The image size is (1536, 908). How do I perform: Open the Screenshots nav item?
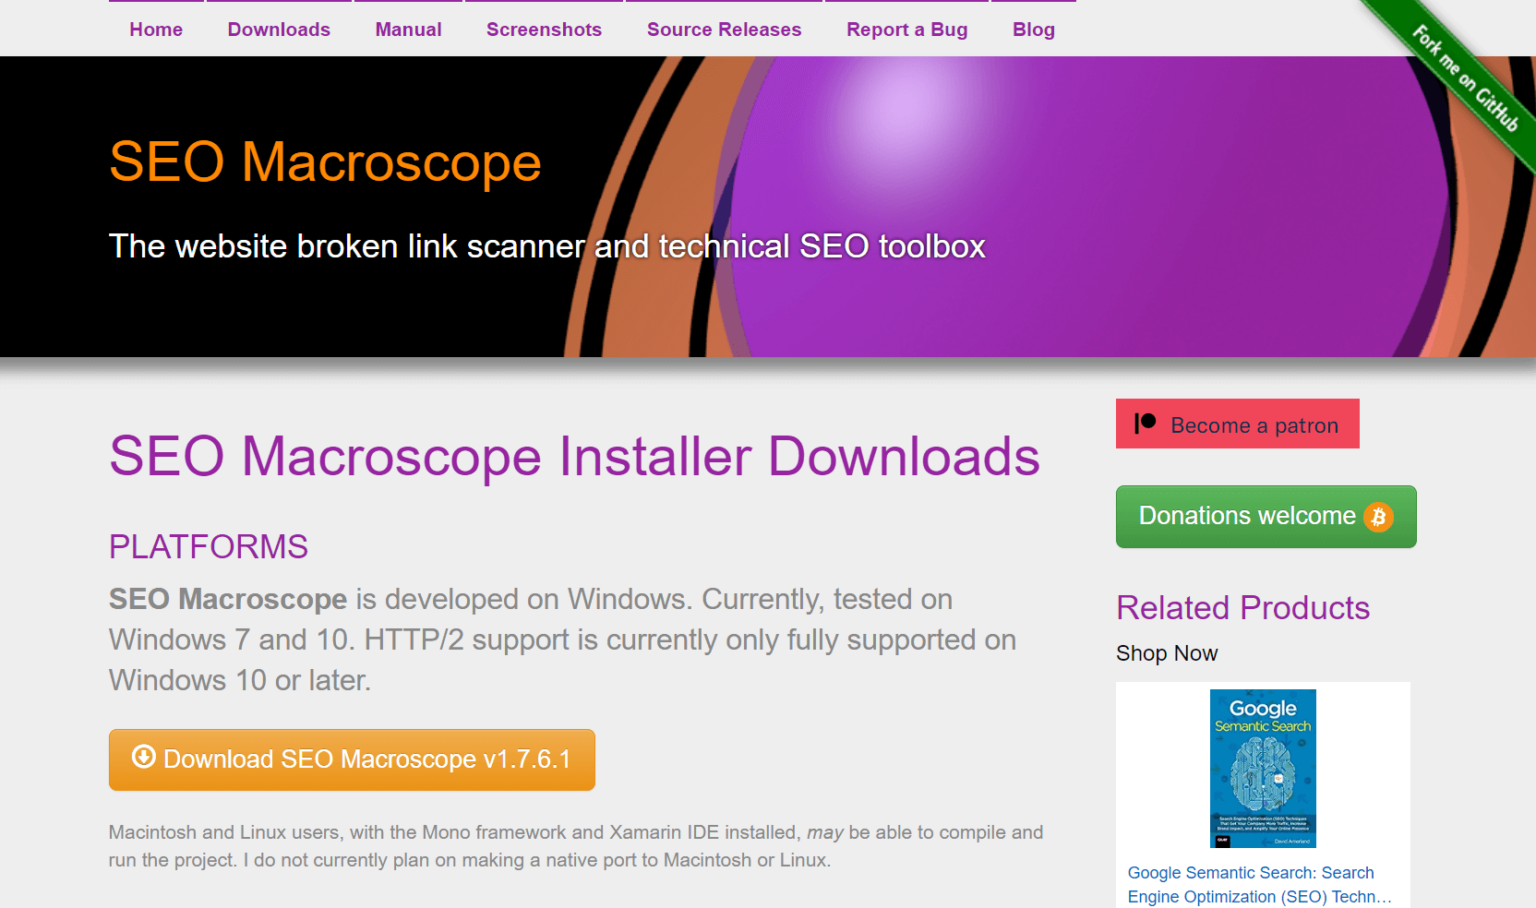[x=544, y=29]
